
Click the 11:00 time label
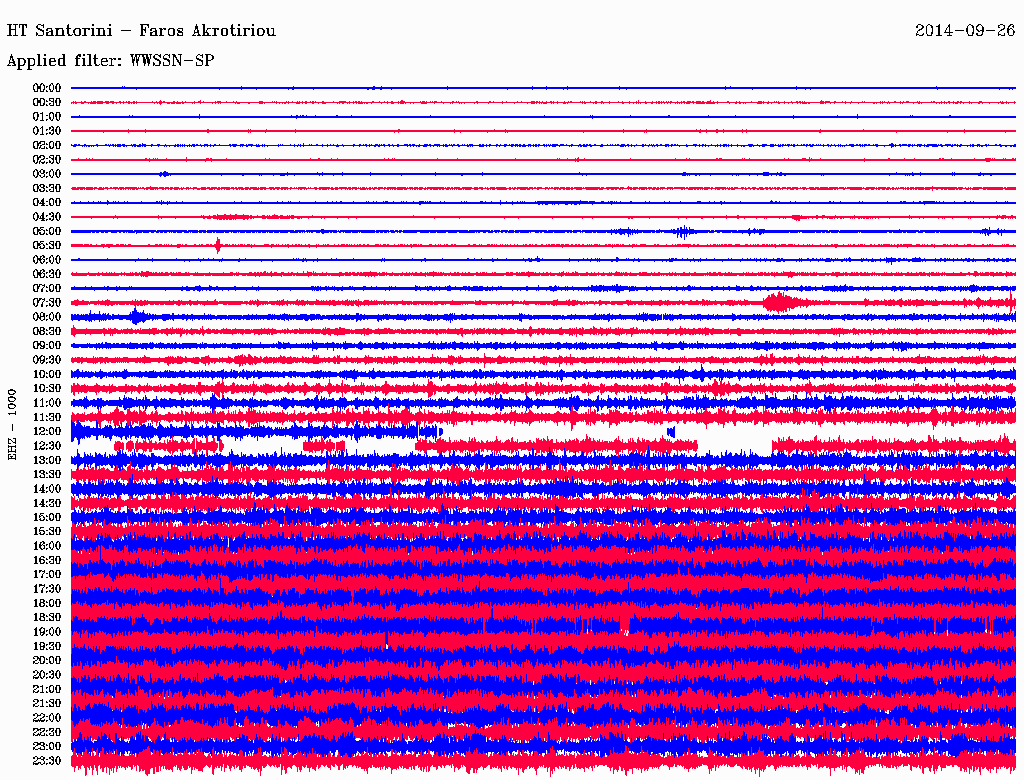click(x=46, y=403)
